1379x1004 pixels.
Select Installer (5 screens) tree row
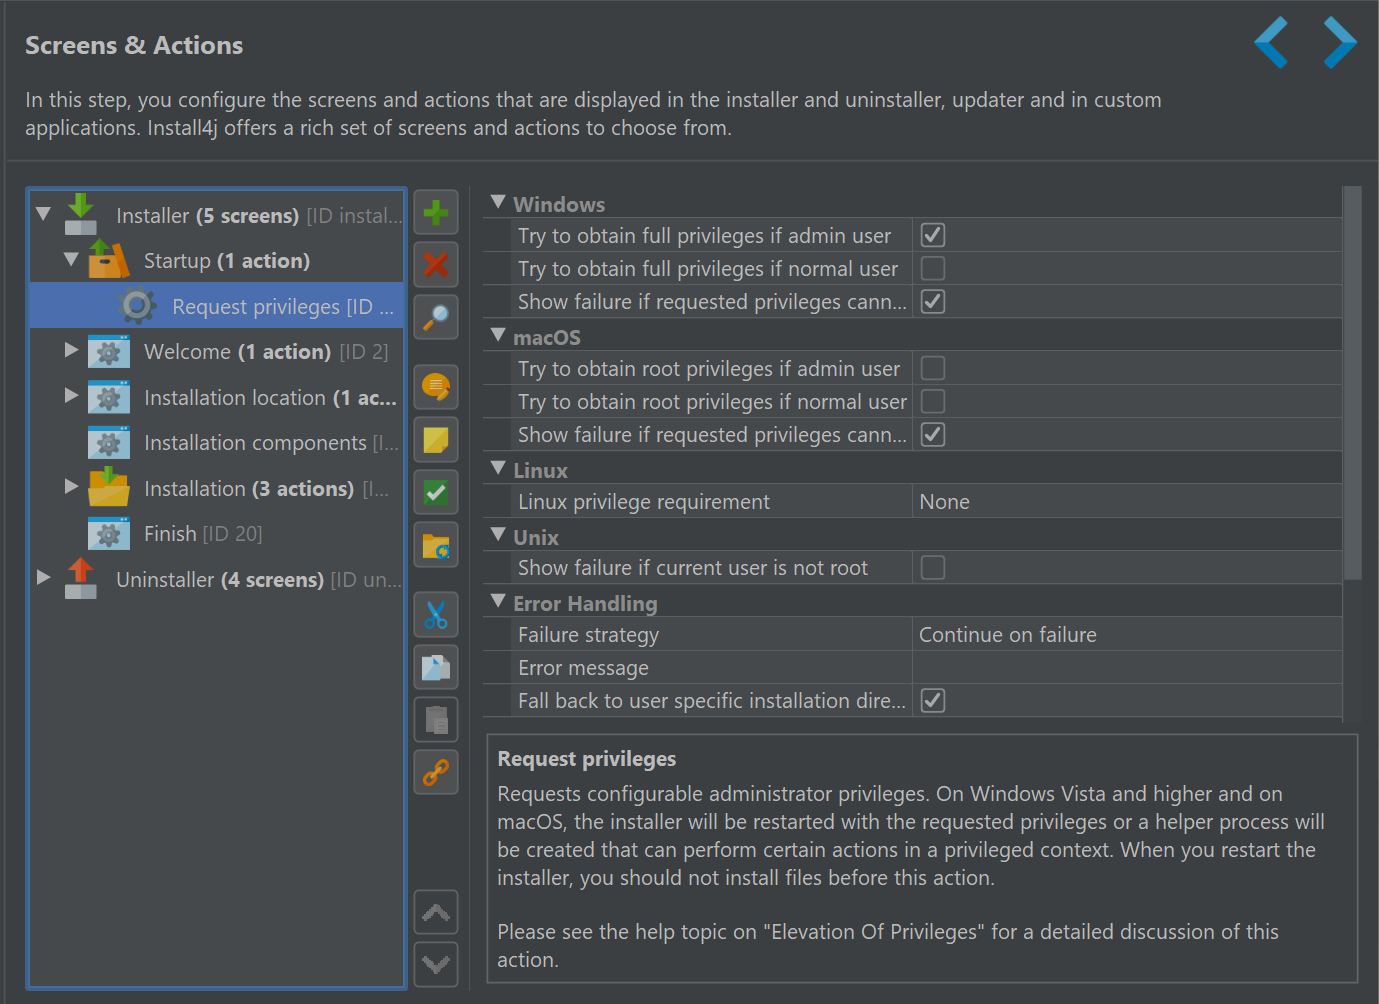coord(217,216)
